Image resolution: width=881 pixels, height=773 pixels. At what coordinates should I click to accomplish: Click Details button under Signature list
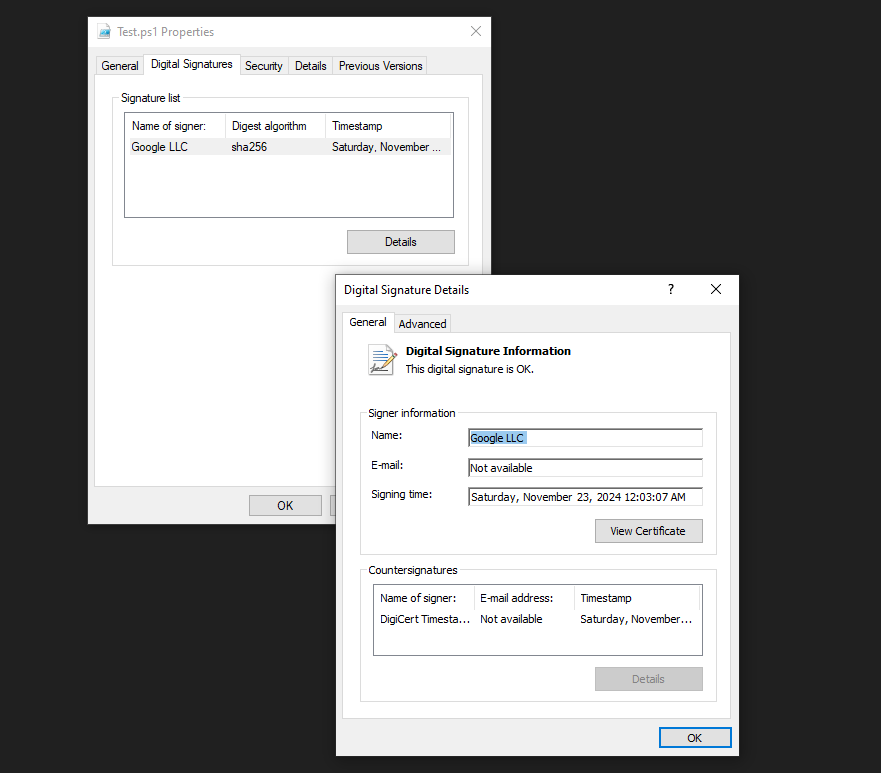pos(401,242)
